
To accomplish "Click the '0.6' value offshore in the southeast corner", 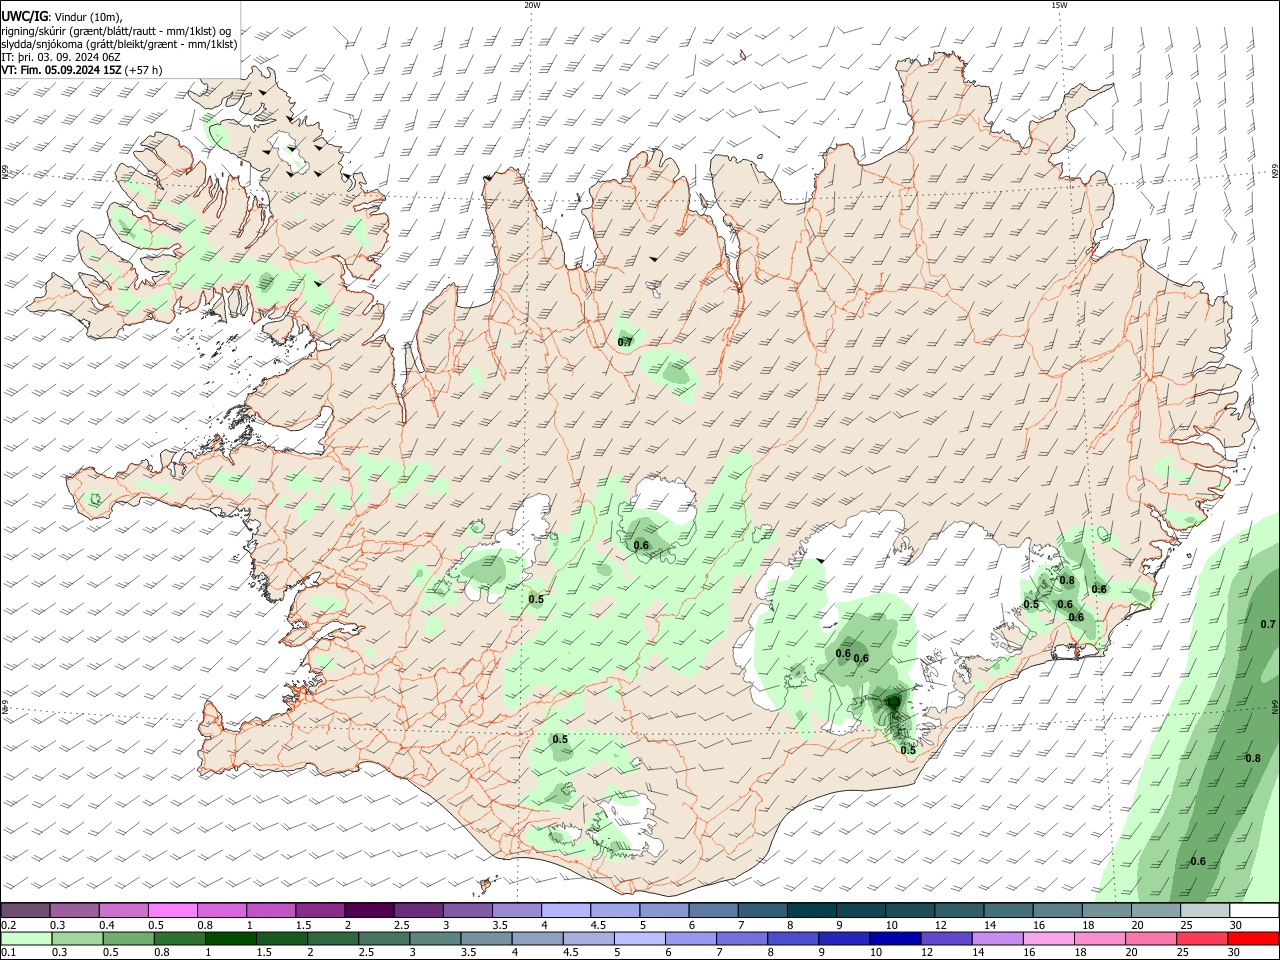I will pyautogui.click(x=1198, y=862).
